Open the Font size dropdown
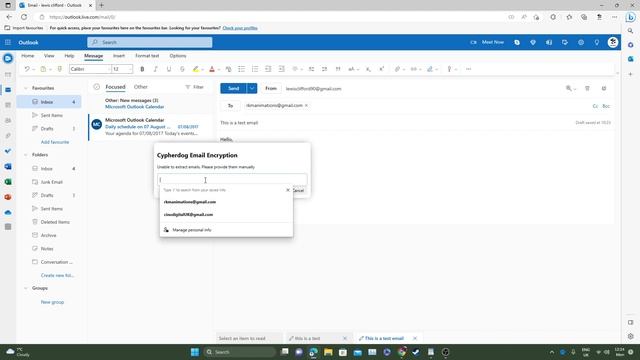Screen dimensions: 640x360 [122, 69]
